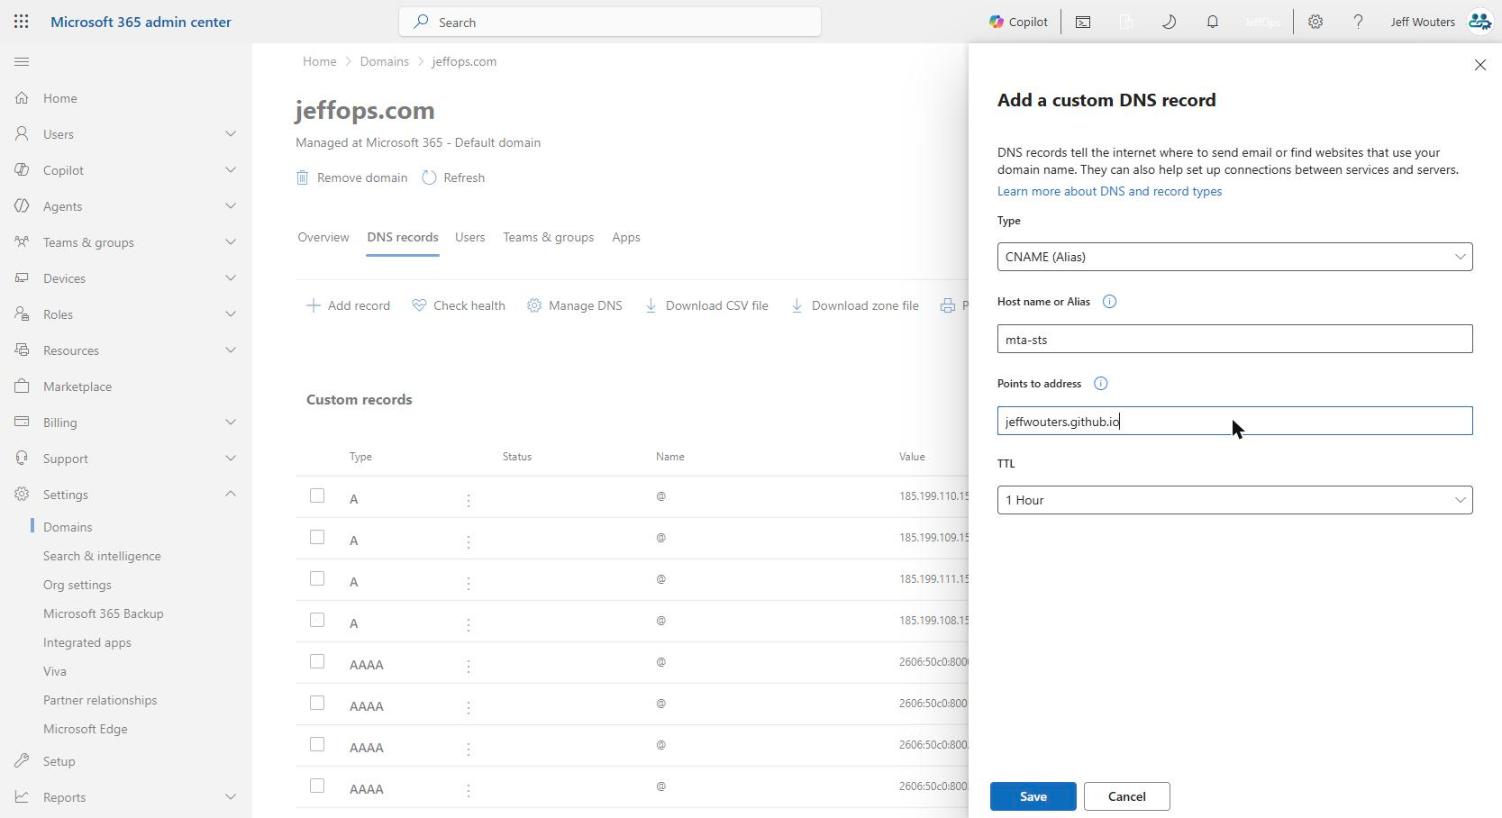Image resolution: width=1502 pixels, height=818 pixels.
Task: Click in Points to address field
Action: 1234,421
